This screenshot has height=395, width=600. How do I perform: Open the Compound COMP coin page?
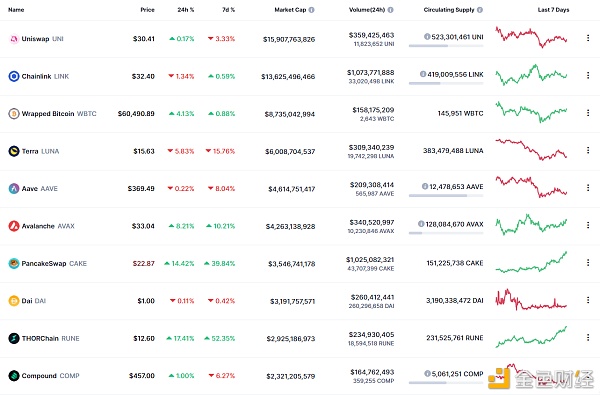point(51,375)
